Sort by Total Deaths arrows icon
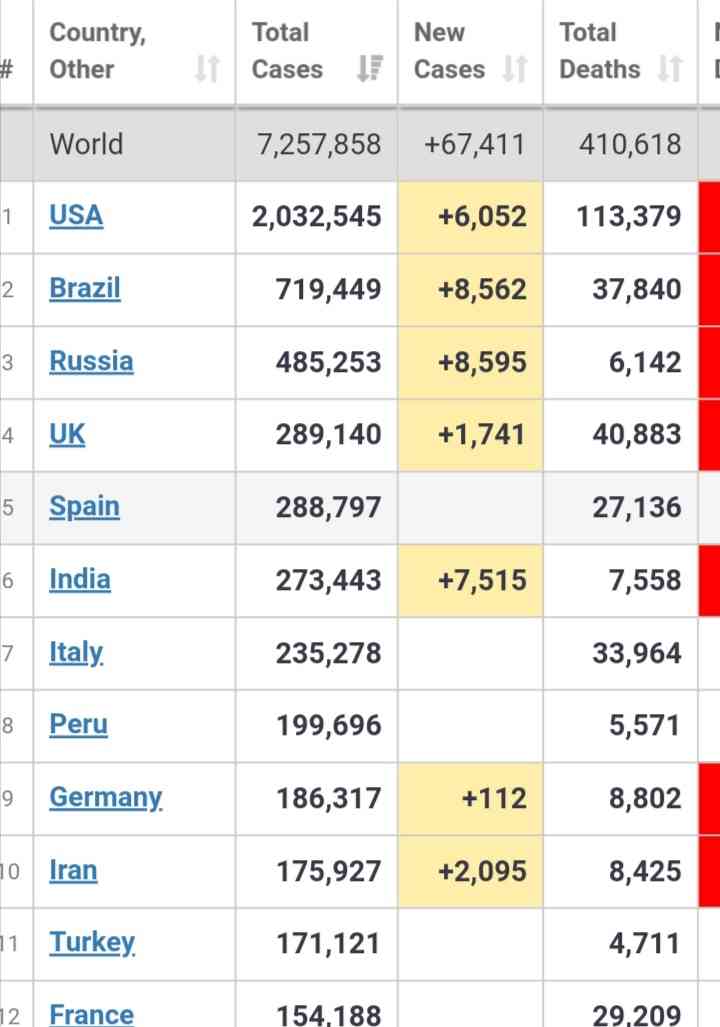The image size is (720, 1027). [670, 68]
